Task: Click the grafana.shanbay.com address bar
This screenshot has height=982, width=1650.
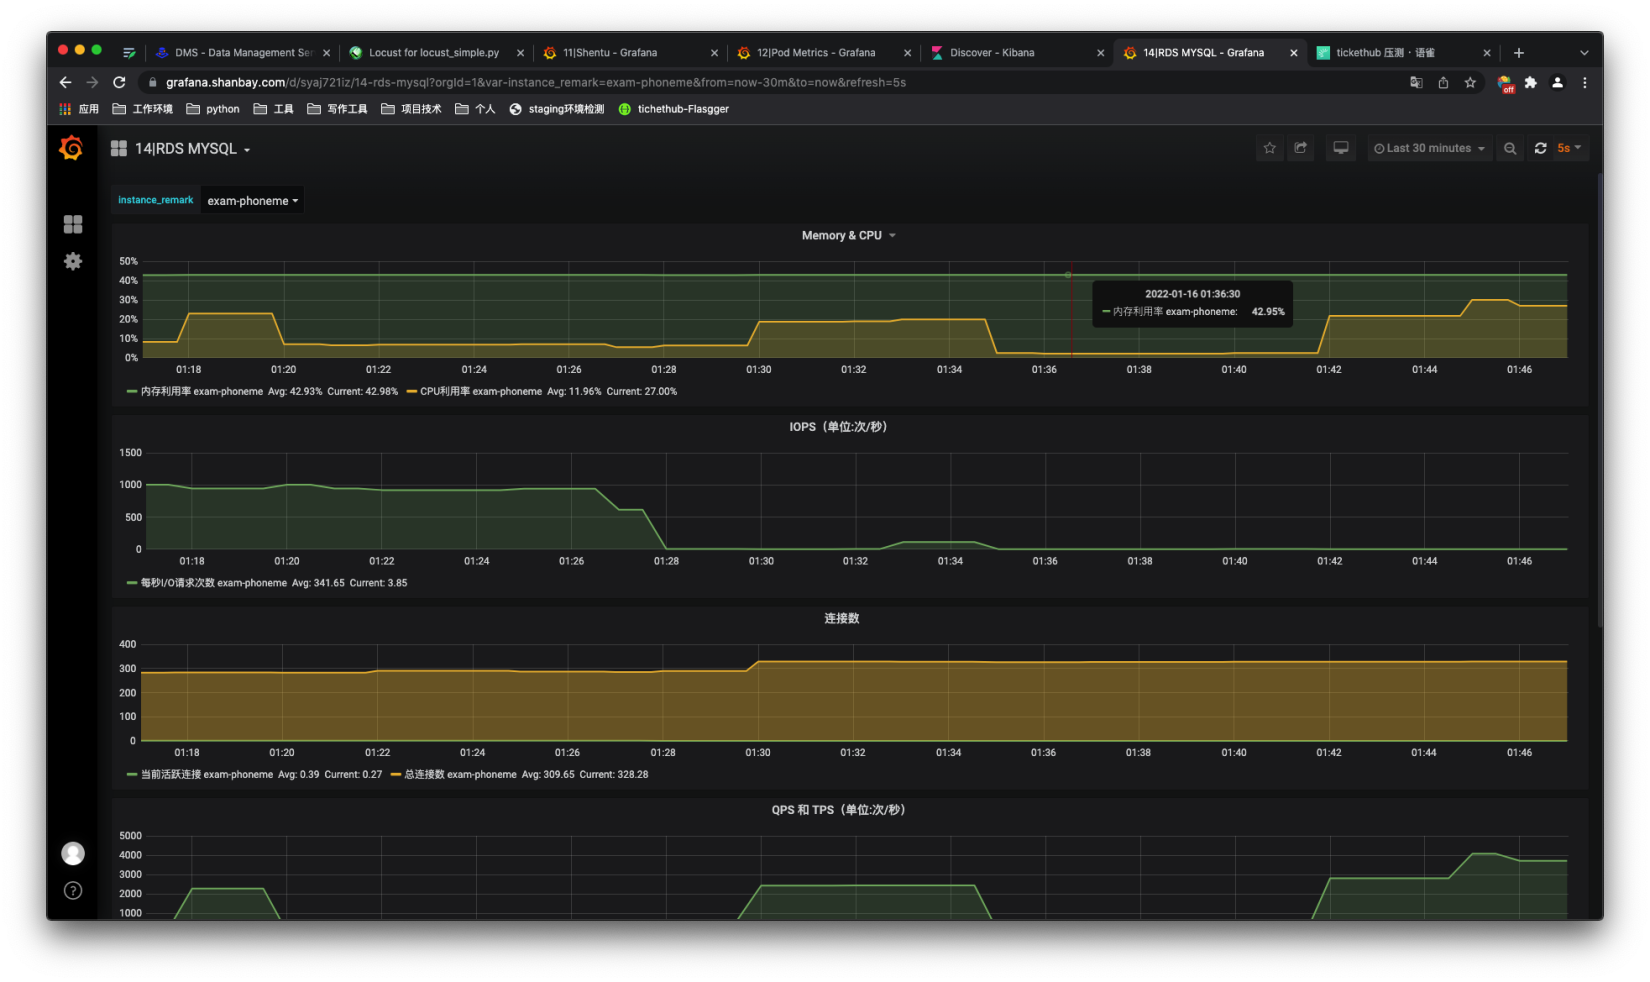Action: (770, 82)
